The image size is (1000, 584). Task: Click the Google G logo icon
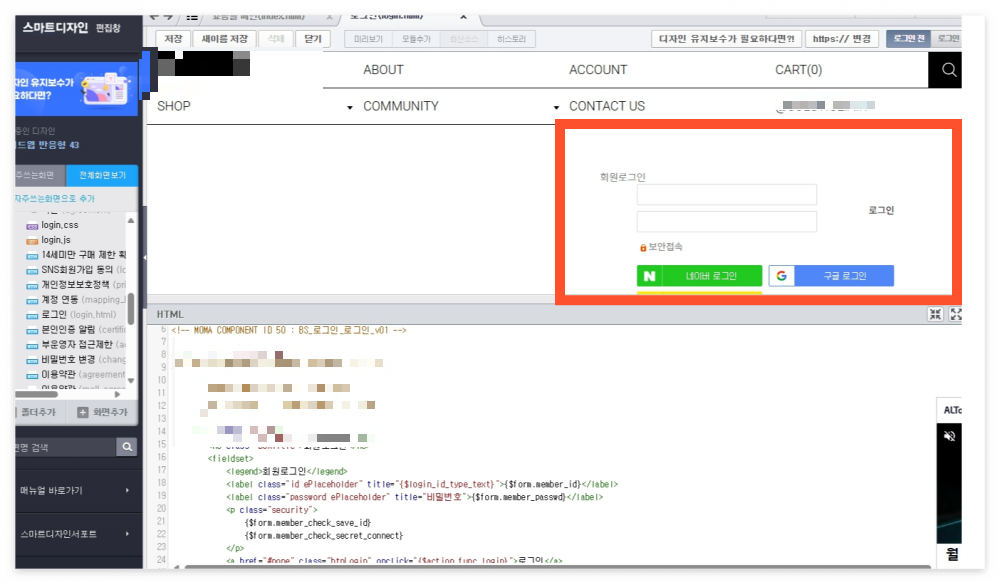[781, 276]
